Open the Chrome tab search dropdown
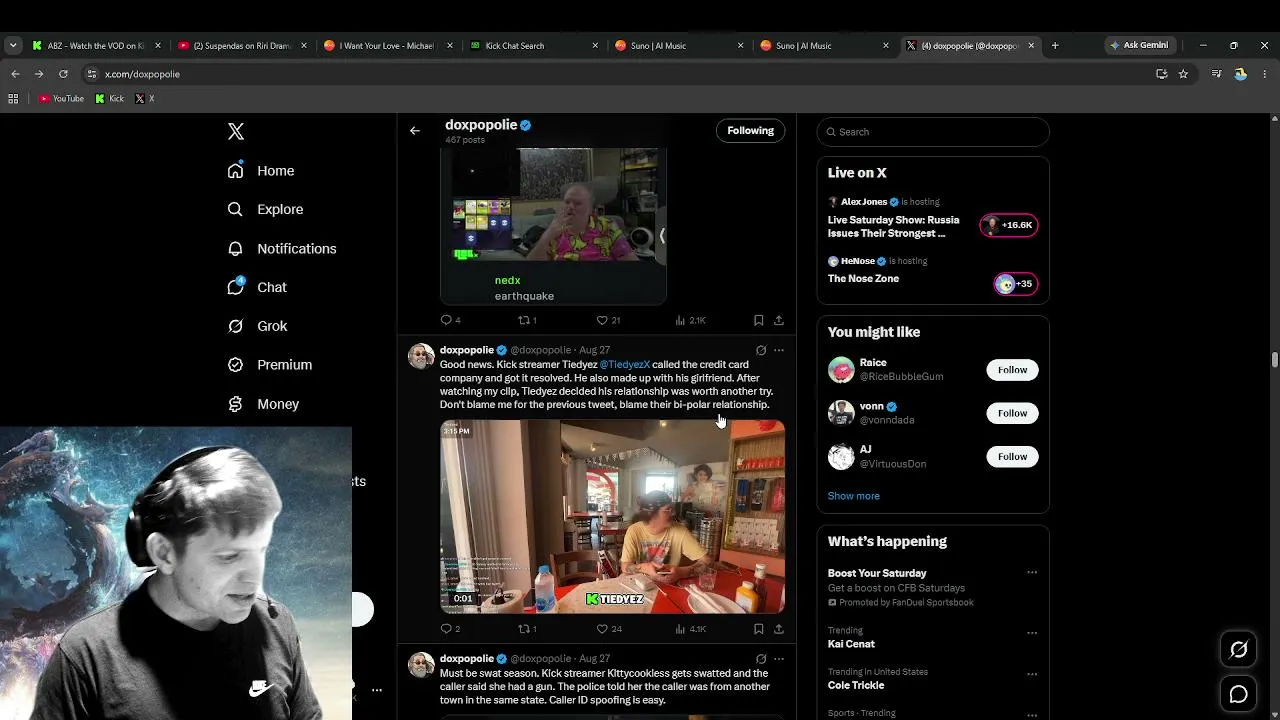Viewport: 1280px width, 720px height. tap(13, 45)
